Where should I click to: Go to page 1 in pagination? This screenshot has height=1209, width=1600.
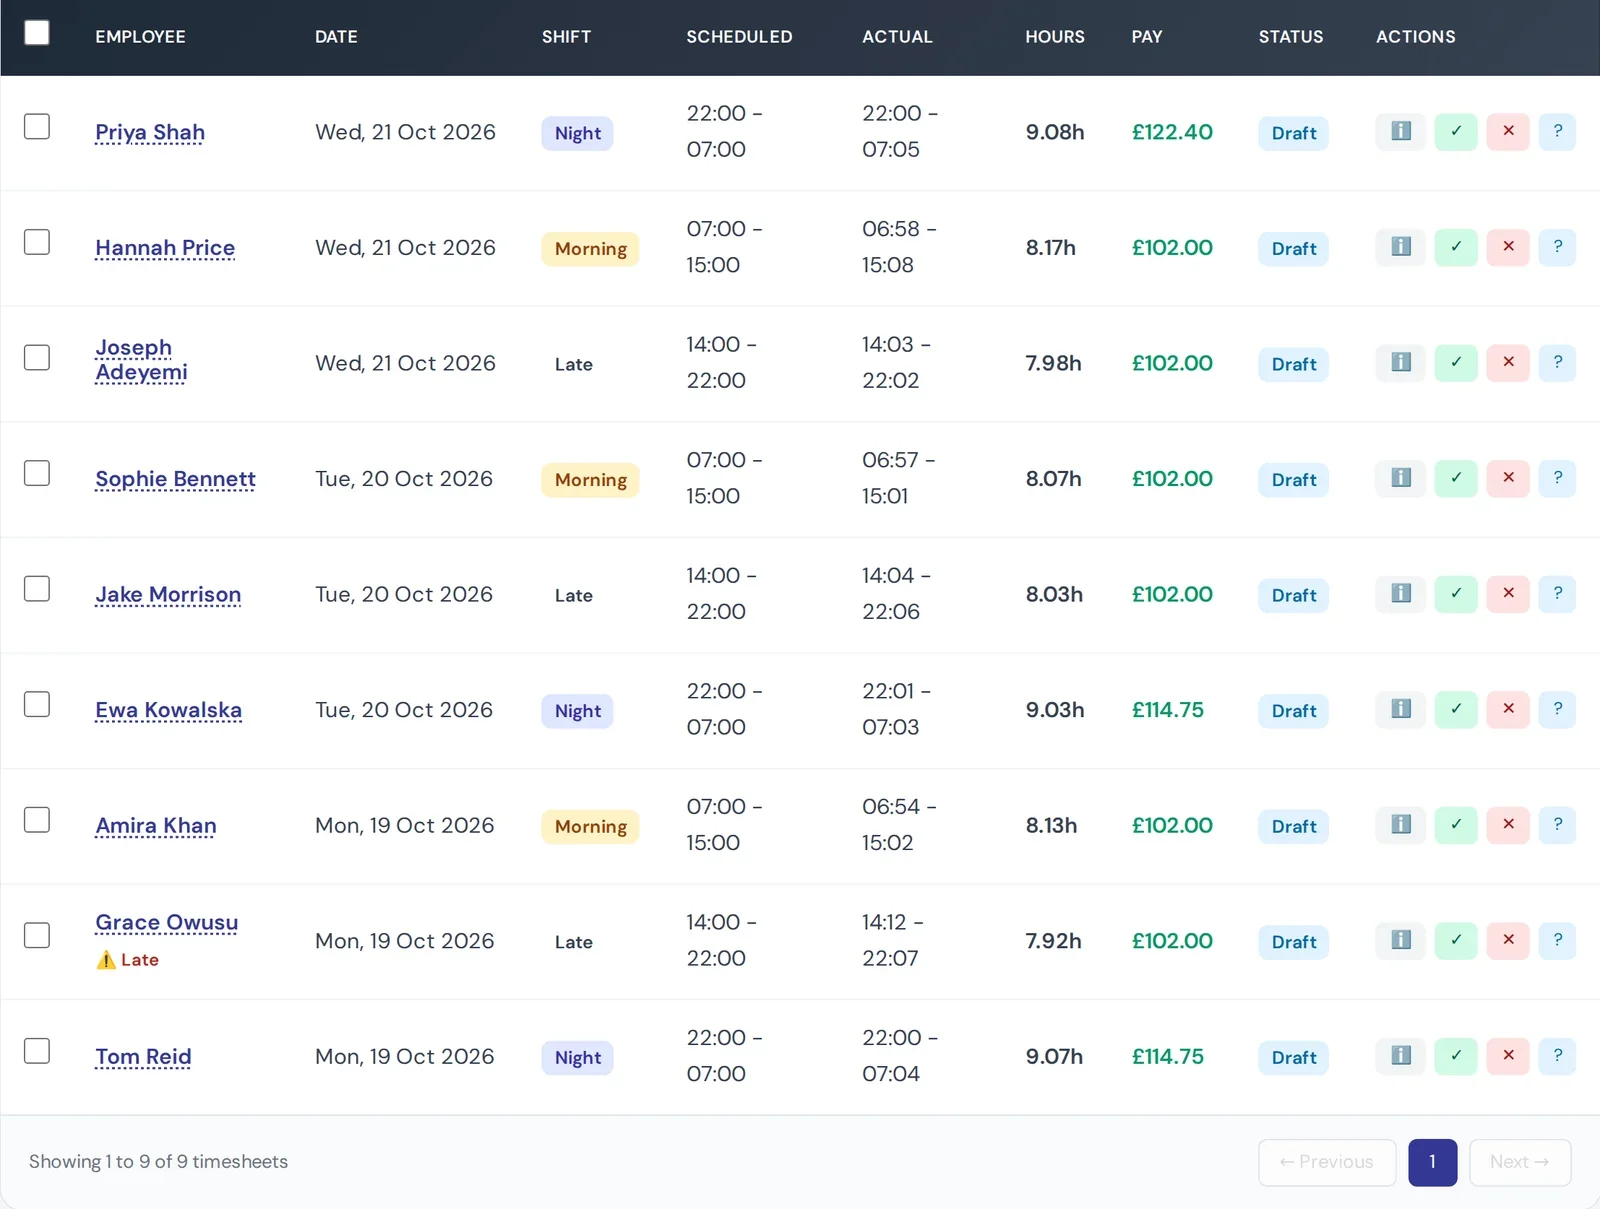(x=1432, y=1162)
